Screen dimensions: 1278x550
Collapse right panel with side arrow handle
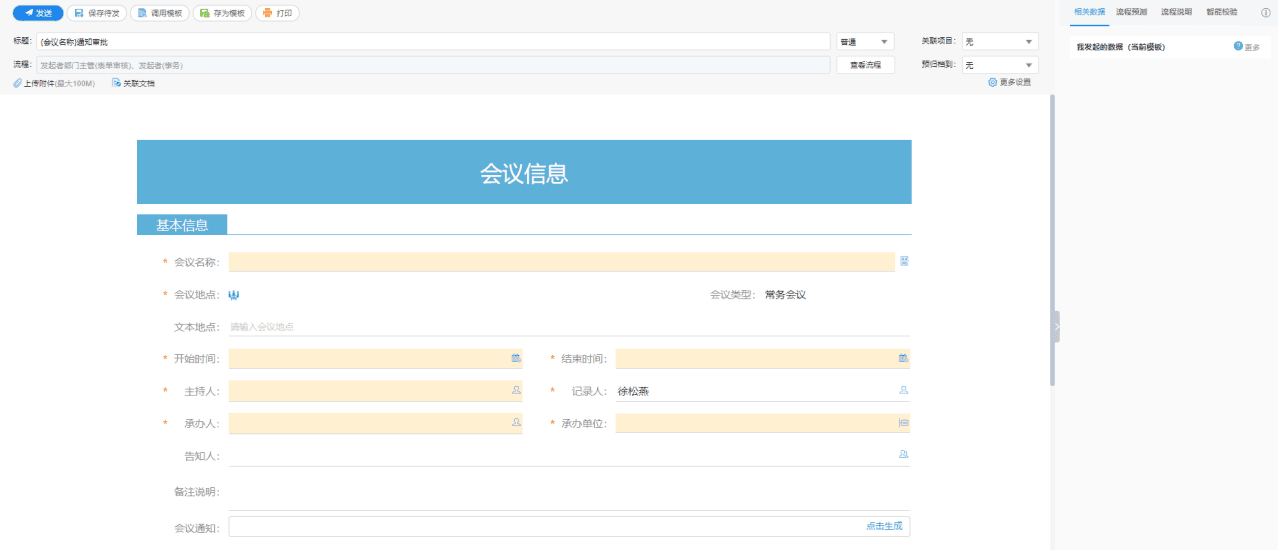[1056, 327]
